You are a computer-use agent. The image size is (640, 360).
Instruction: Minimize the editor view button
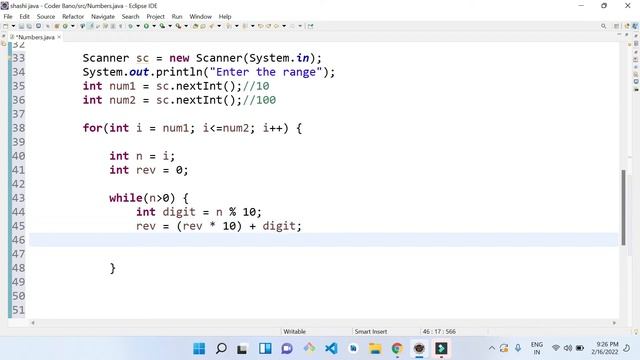619,35
